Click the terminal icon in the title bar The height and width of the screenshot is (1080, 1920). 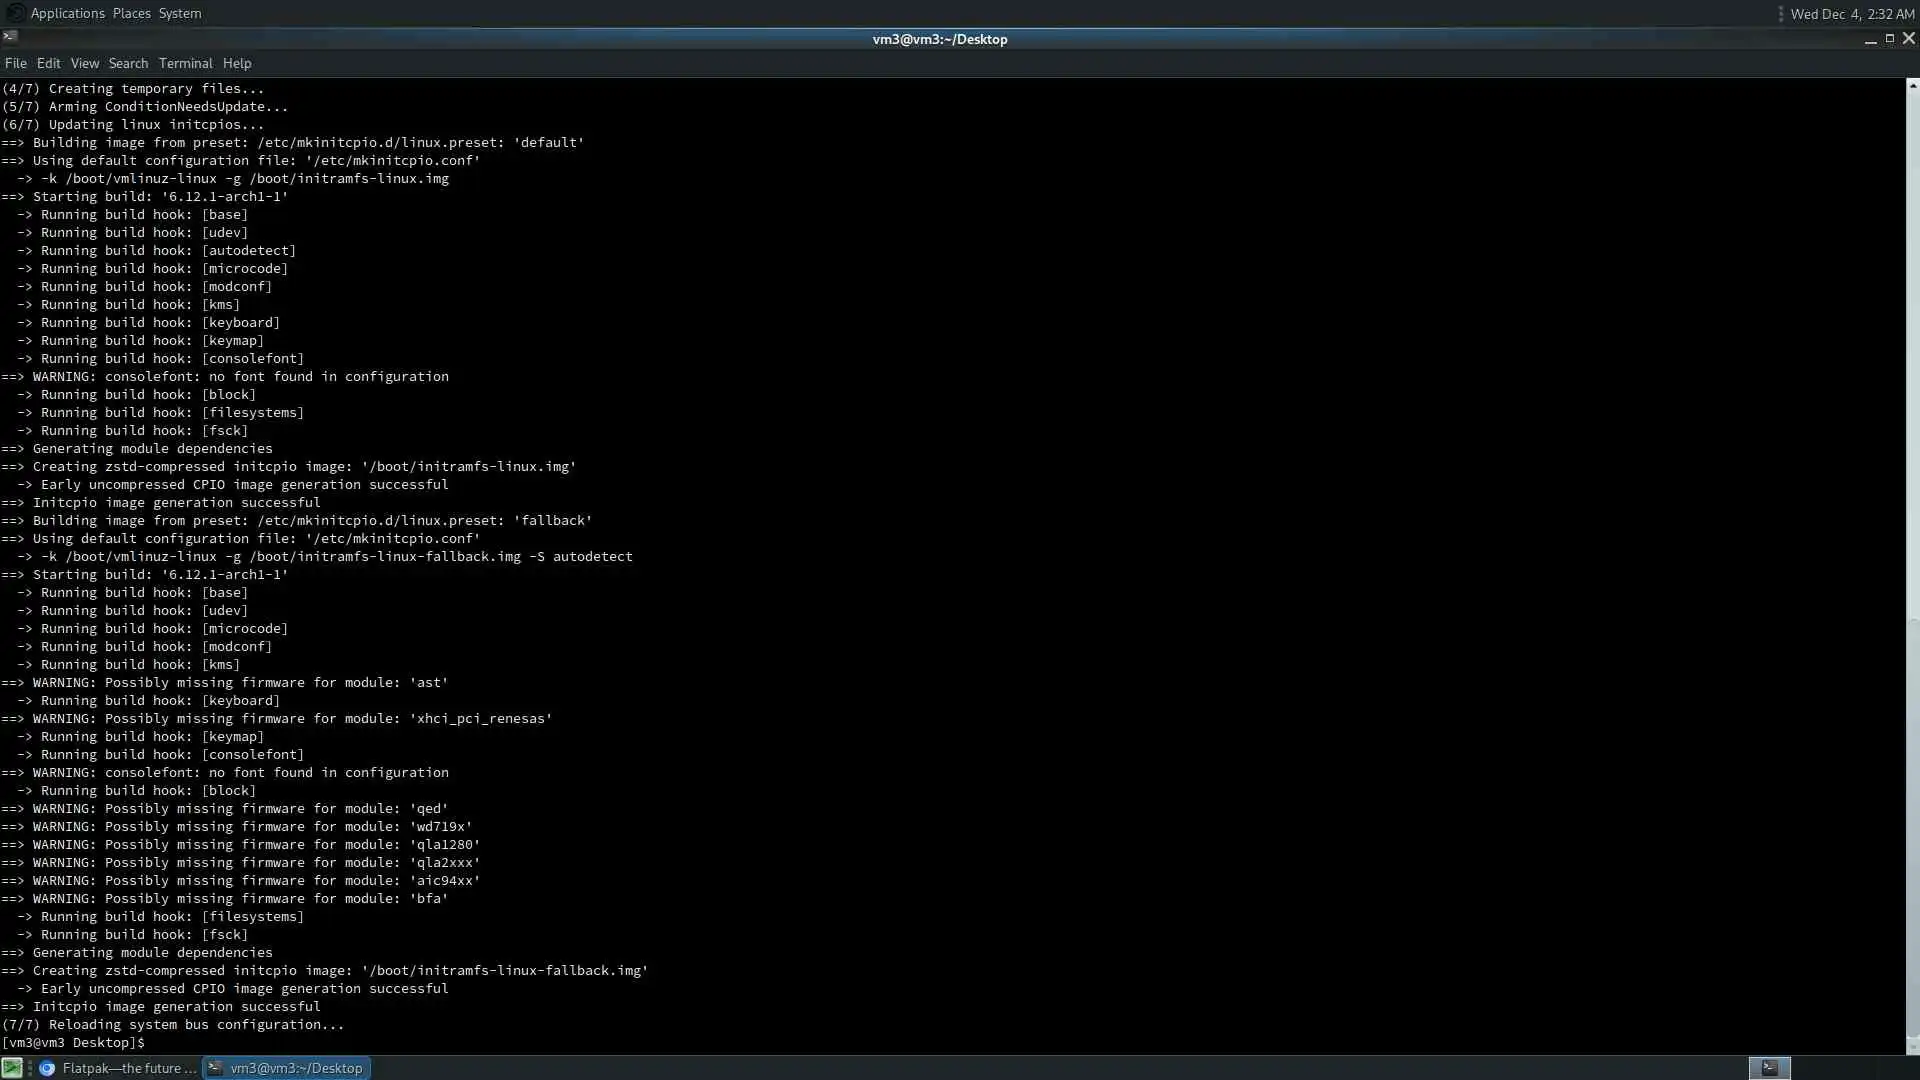tap(10, 38)
